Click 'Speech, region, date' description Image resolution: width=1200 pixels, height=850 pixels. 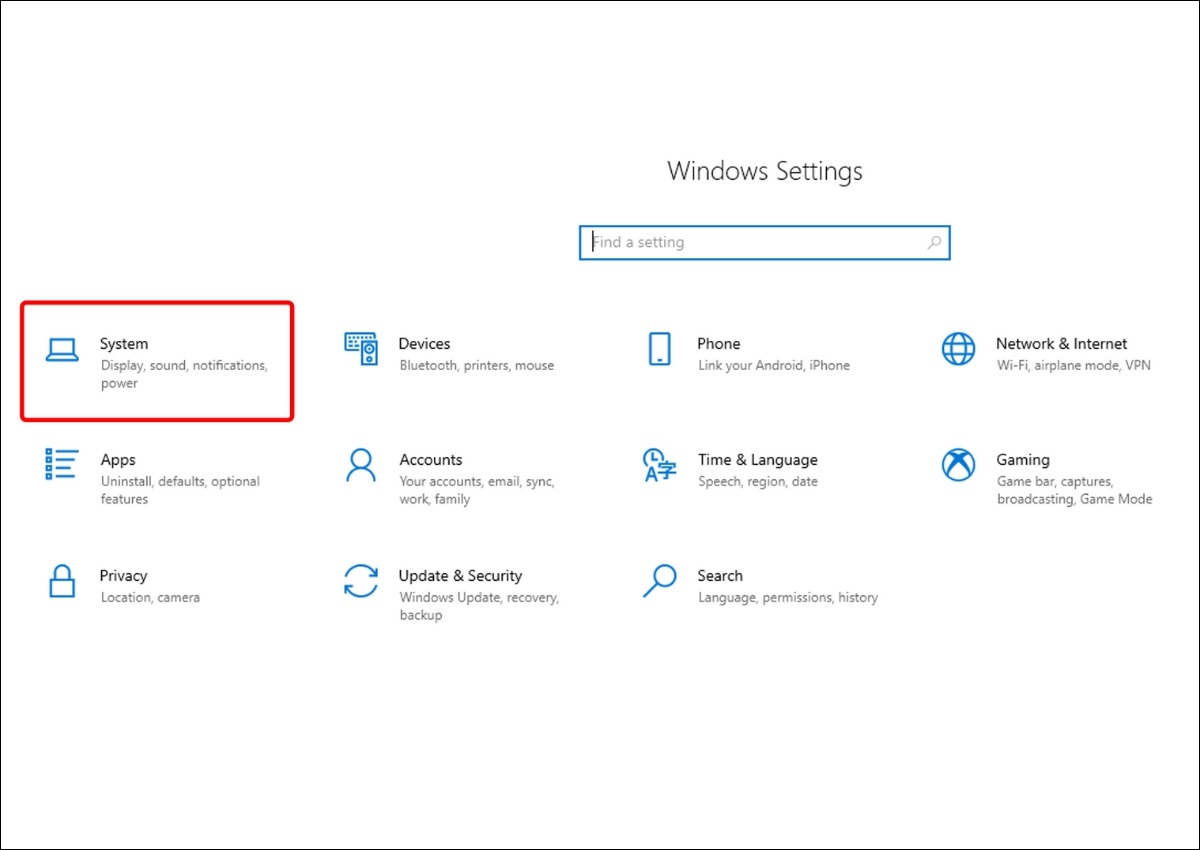pyautogui.click(x=758, y=482)
